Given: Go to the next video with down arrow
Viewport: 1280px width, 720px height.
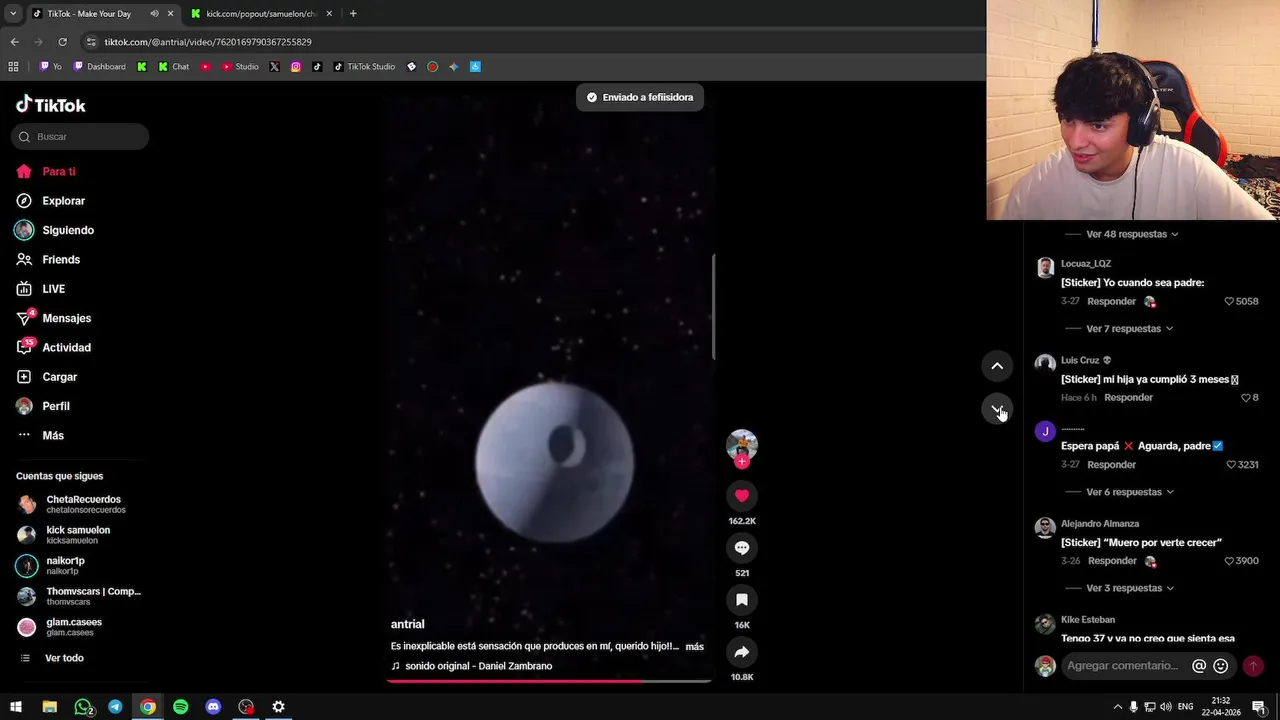Looking at the screenshot, I should click(x=997, y=409).
